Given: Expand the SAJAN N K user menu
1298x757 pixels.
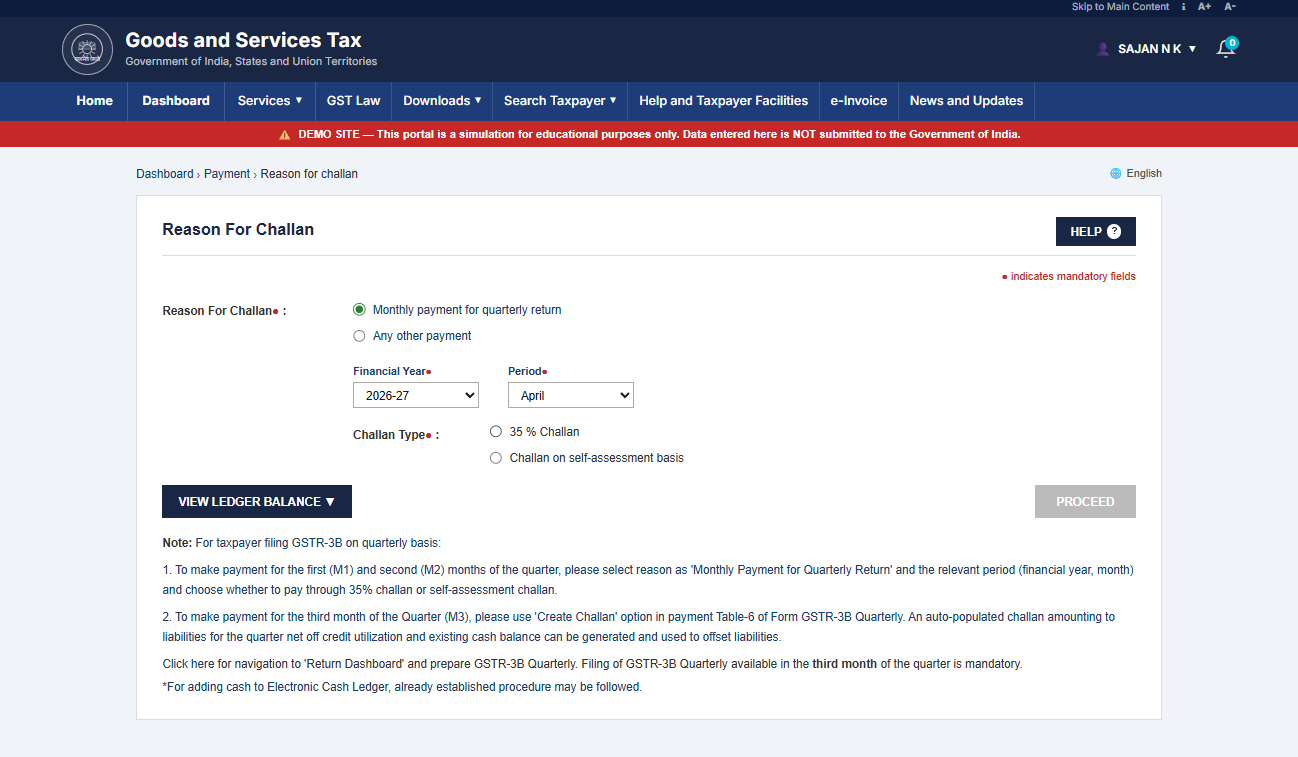Looking at the screenshot, I should point(1157,49).
